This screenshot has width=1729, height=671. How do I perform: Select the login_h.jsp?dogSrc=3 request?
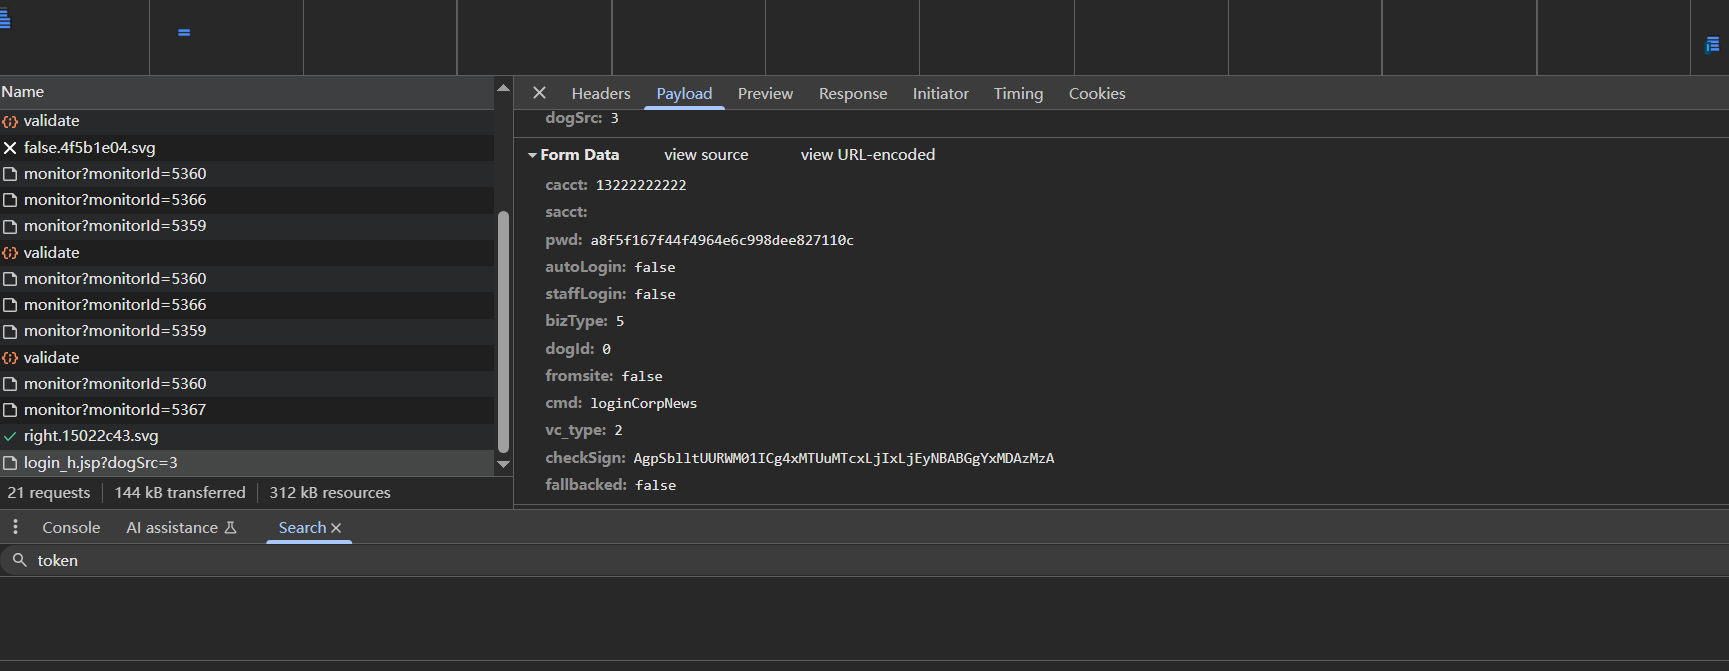[x=100, y=463]
